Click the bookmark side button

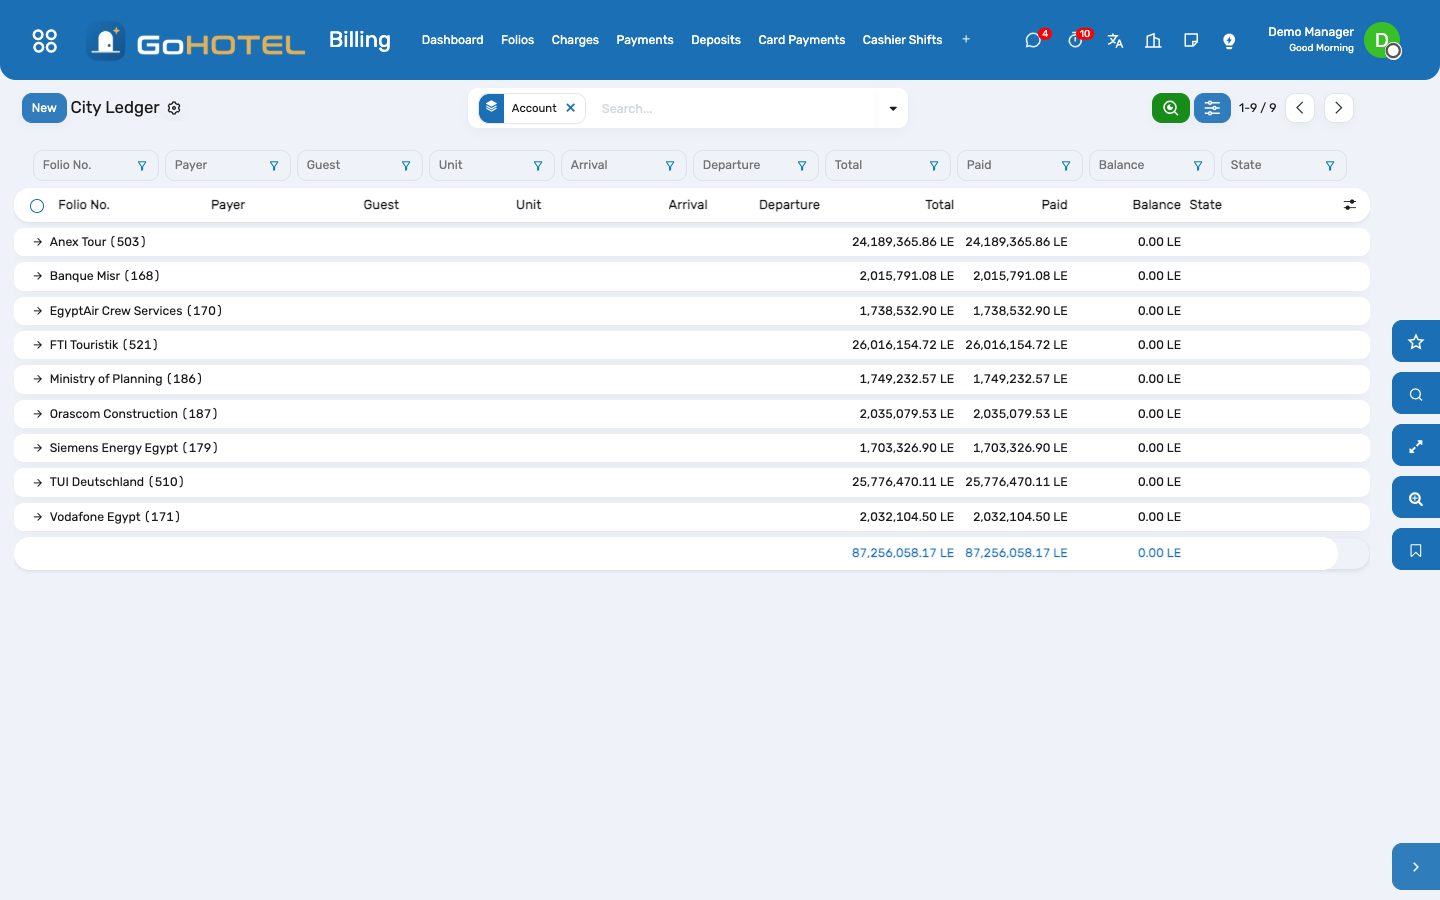pyautogui.click(x=1416, y=550)
